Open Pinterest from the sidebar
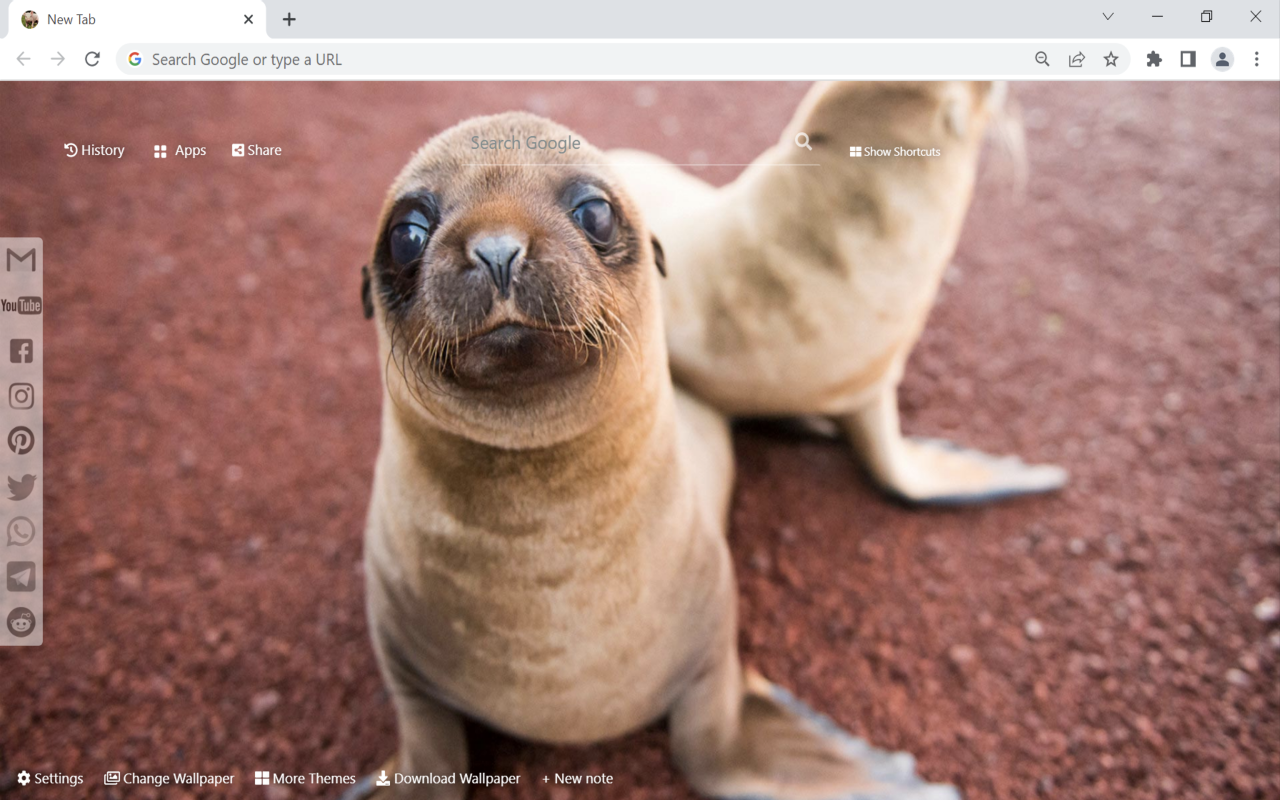 click(21, 441)
